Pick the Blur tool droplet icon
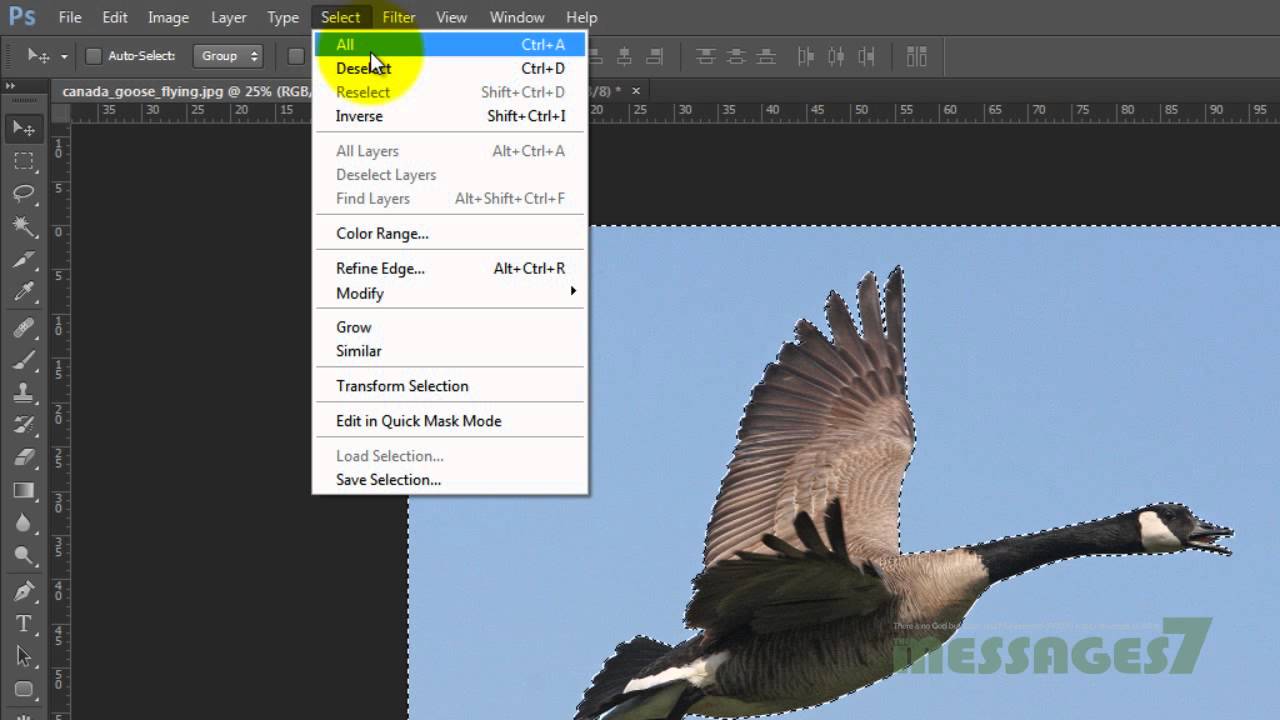This screenshot has height=720, width=1280. pyautogui.click(x=23, y=524)
